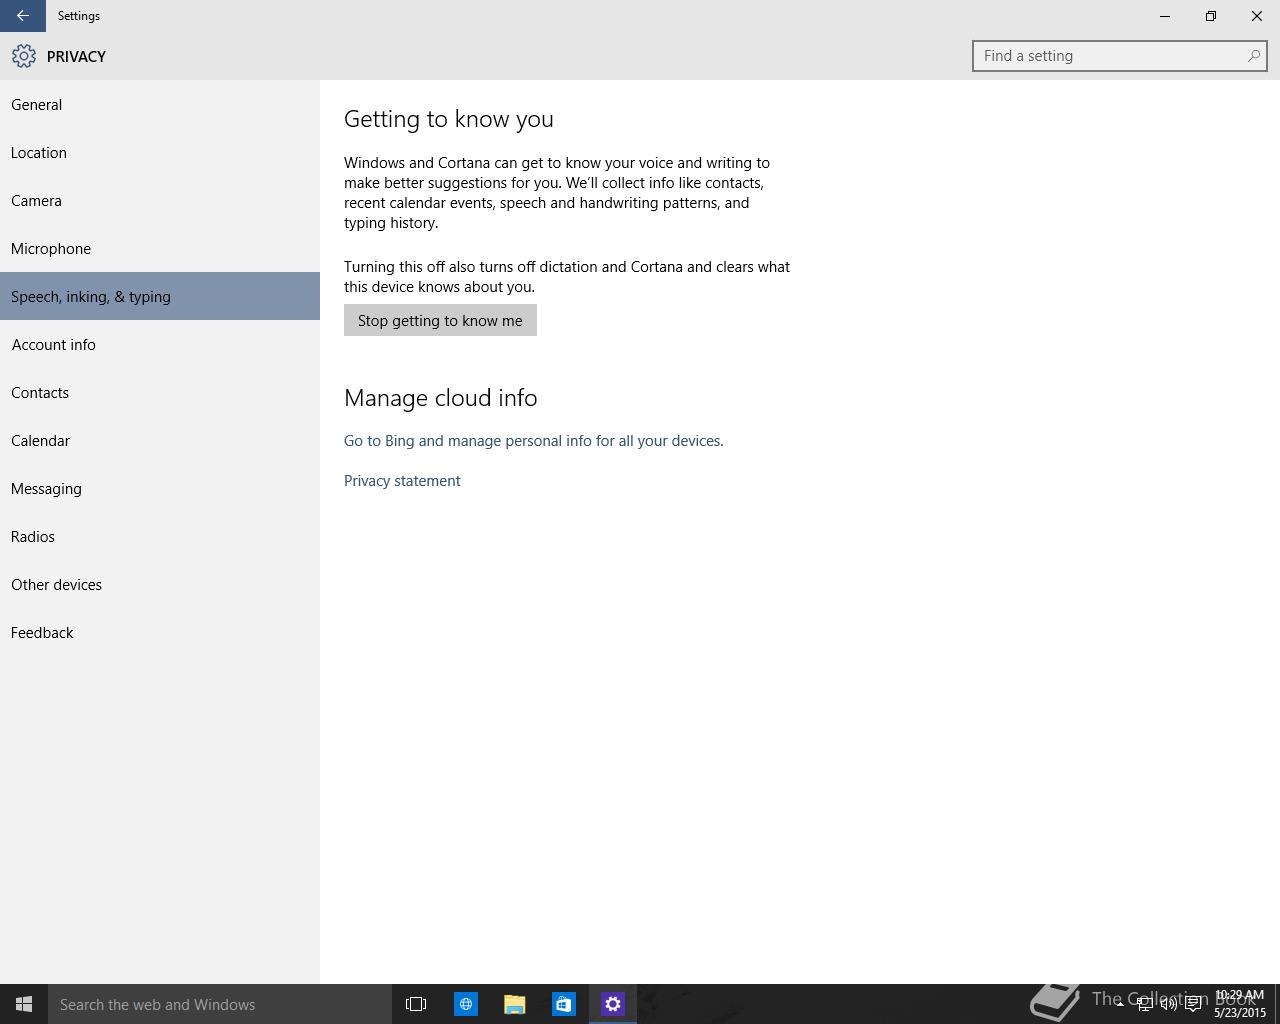Launch the browser globe icon
1280x1024 pixels.
coord(466,1004)
